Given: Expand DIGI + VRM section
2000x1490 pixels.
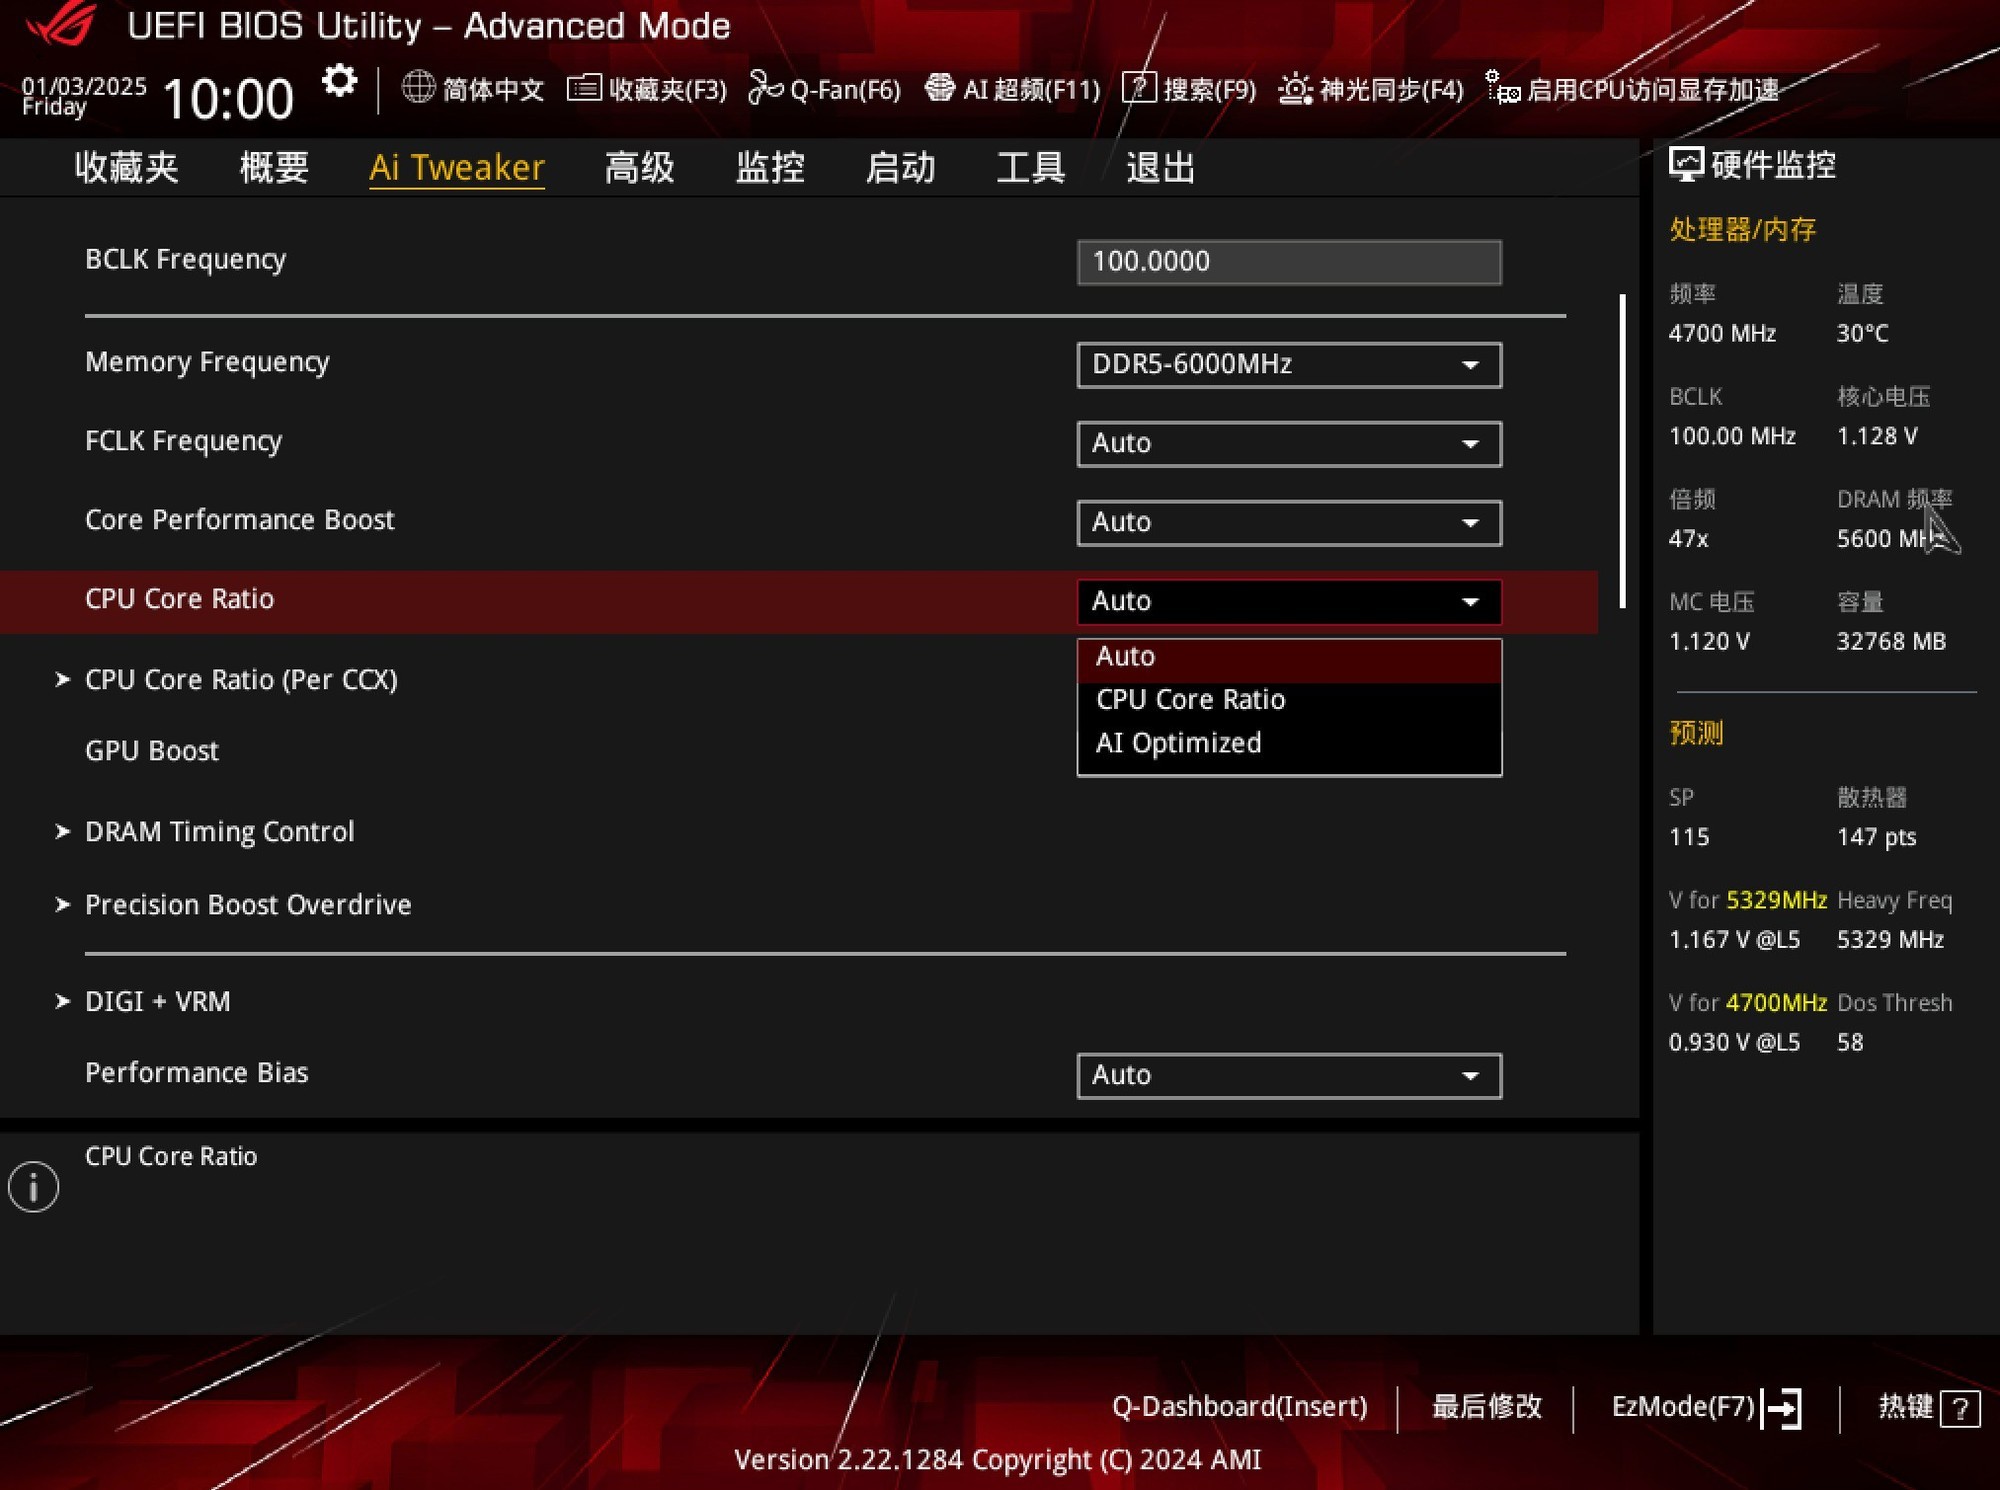Looking at the screenshot, I should pos(158,1000).
